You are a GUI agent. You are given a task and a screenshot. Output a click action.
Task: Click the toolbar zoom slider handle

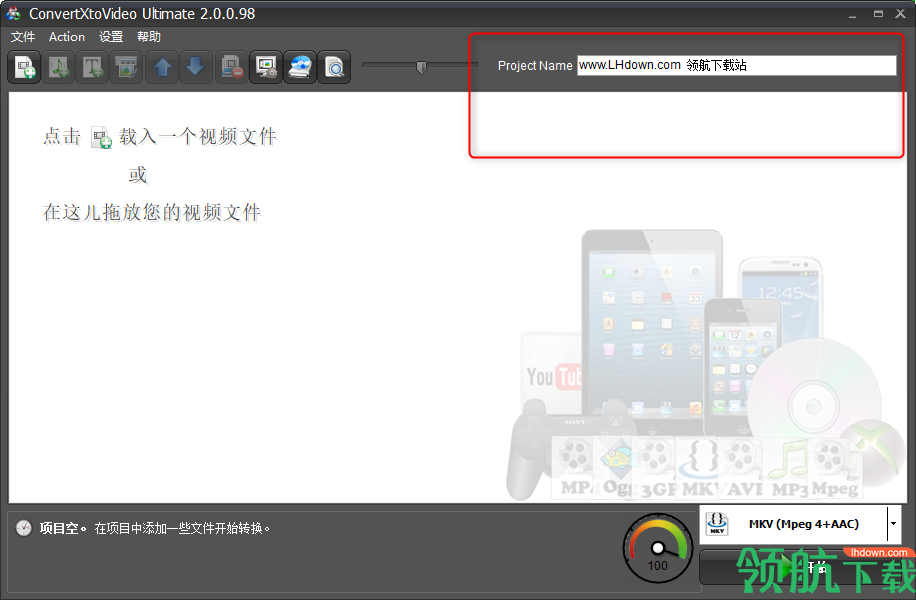click(421, 67)
